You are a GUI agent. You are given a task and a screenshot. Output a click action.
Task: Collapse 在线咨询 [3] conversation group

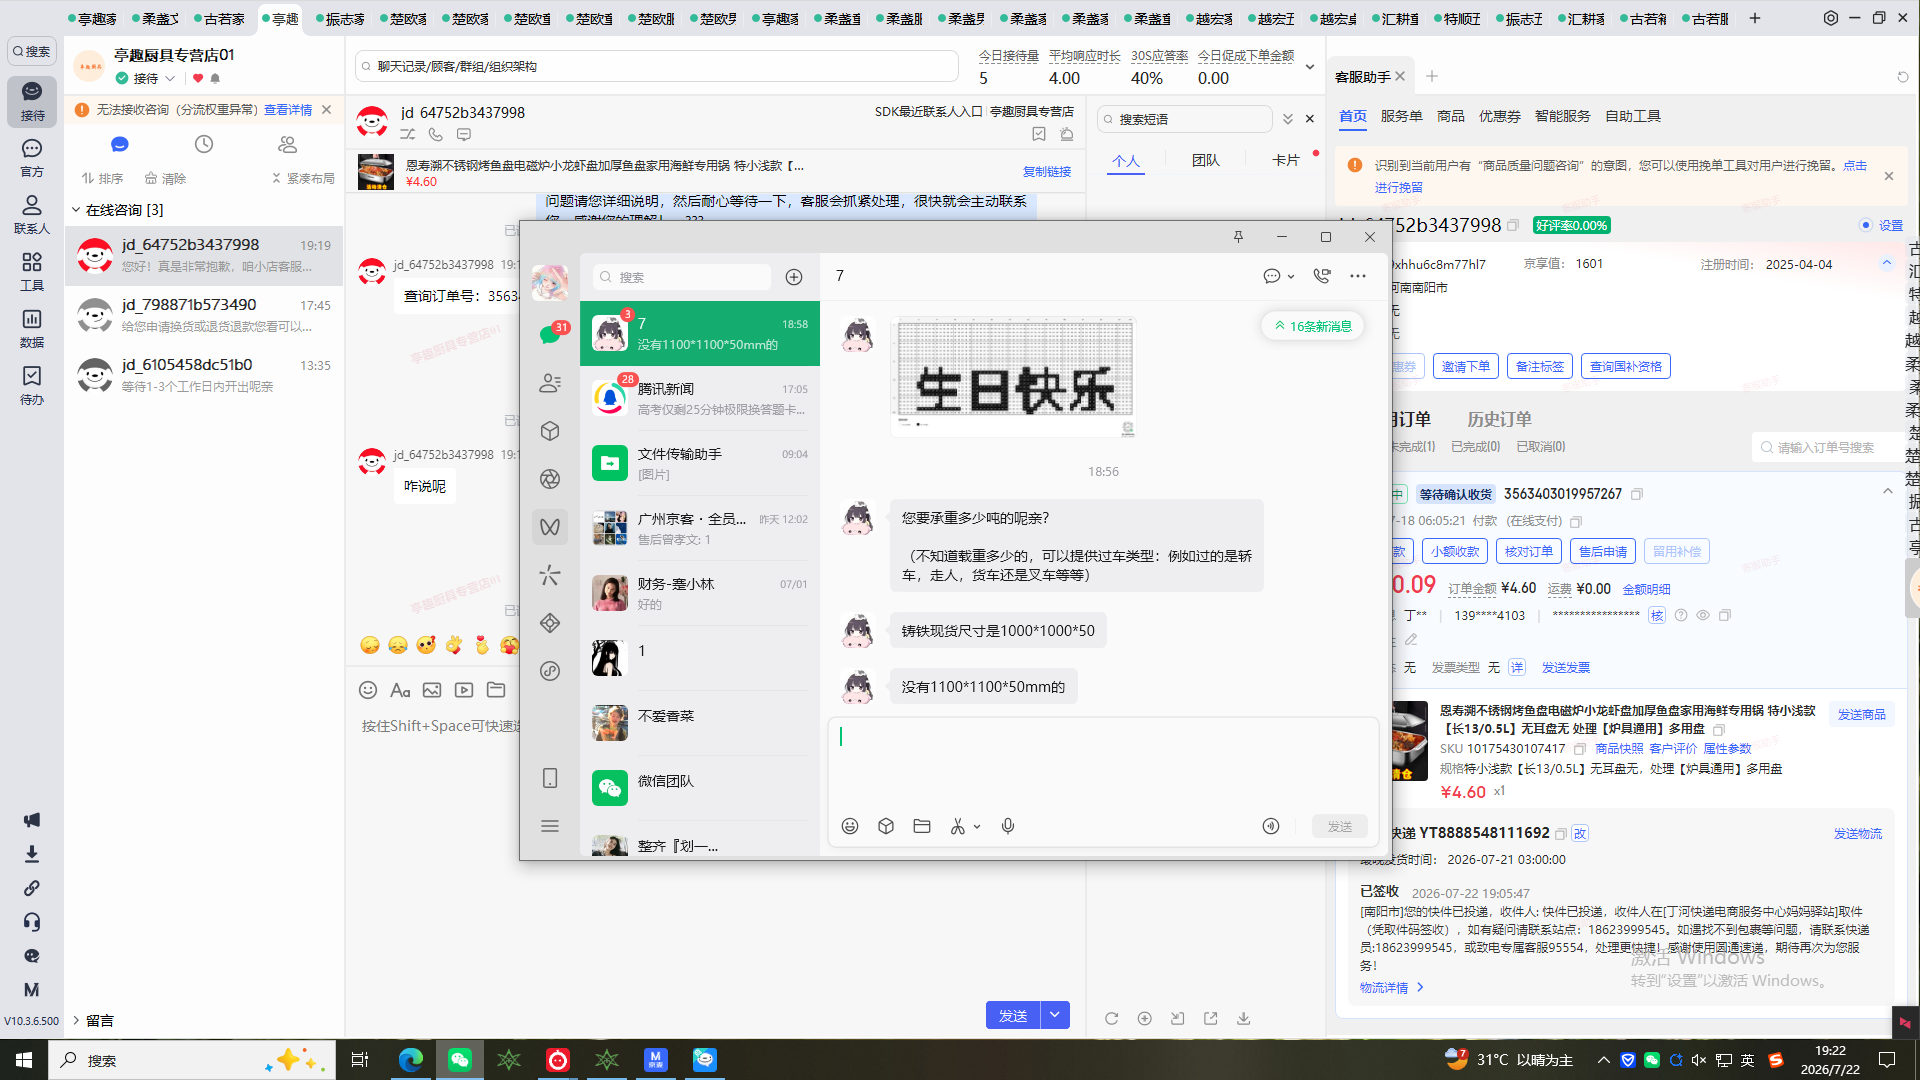coord(76,210)
